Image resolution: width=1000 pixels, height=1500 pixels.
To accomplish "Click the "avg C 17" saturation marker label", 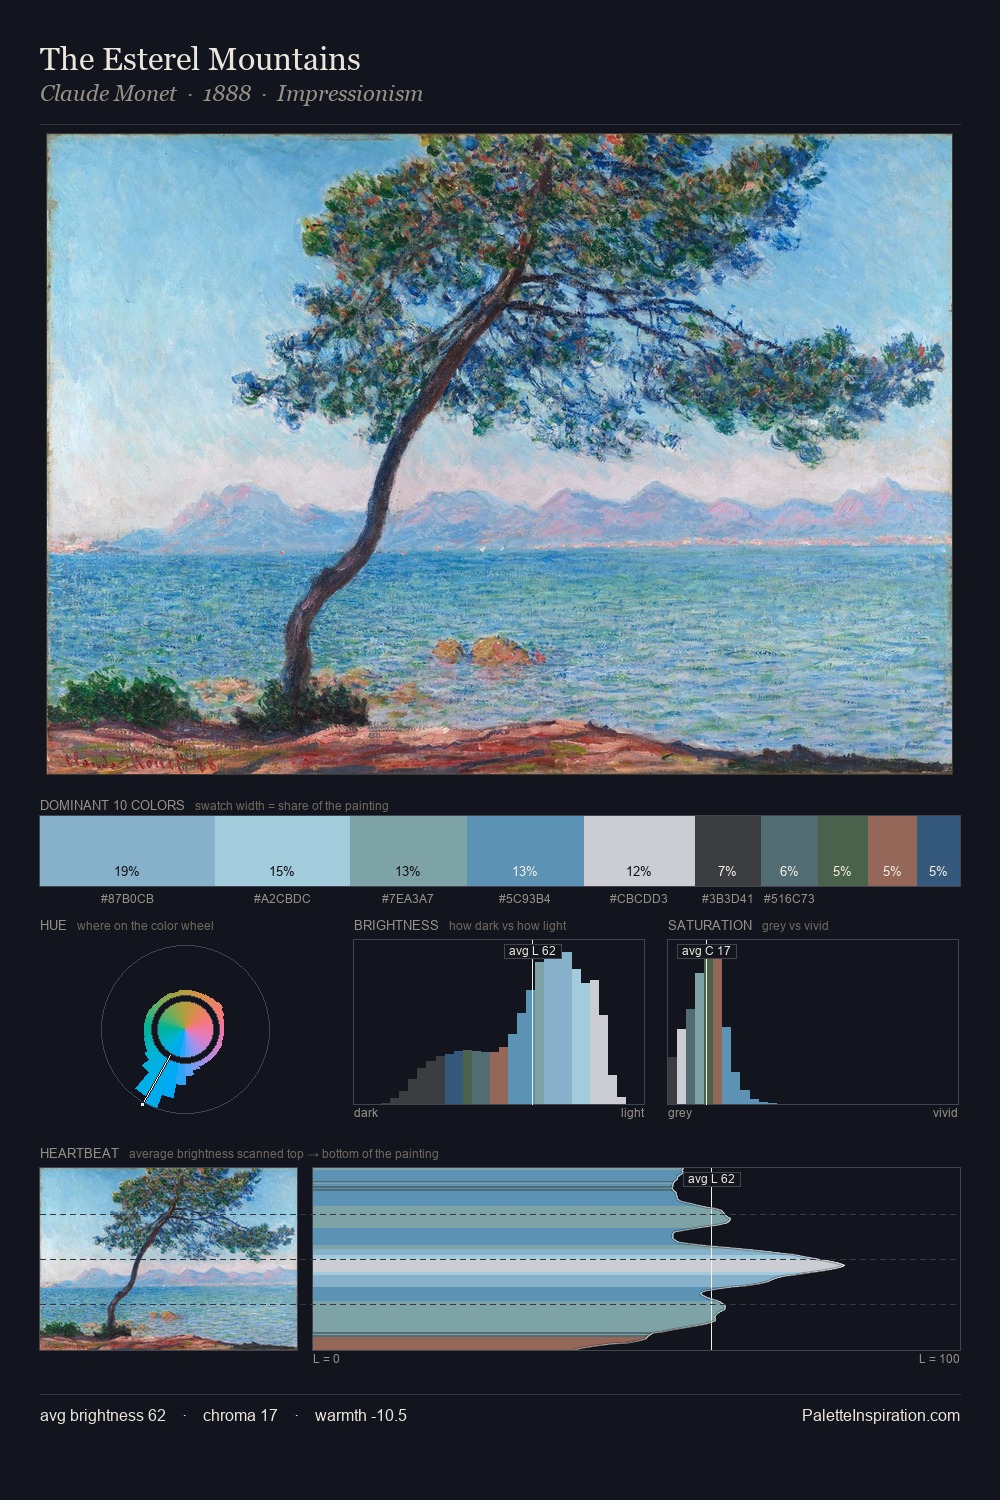I will (x=706, y=951).
